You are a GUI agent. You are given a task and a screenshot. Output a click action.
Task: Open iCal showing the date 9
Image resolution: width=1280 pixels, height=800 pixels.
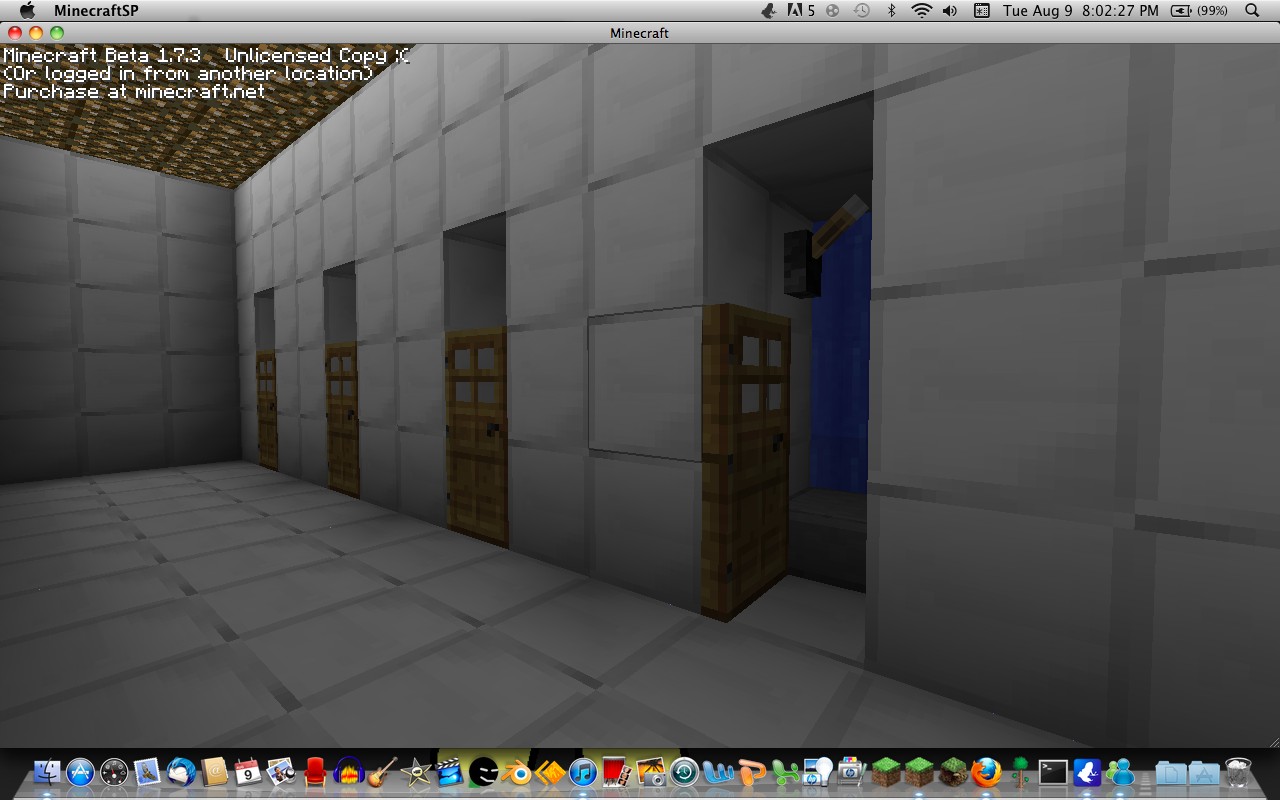[x=246, y=771]
